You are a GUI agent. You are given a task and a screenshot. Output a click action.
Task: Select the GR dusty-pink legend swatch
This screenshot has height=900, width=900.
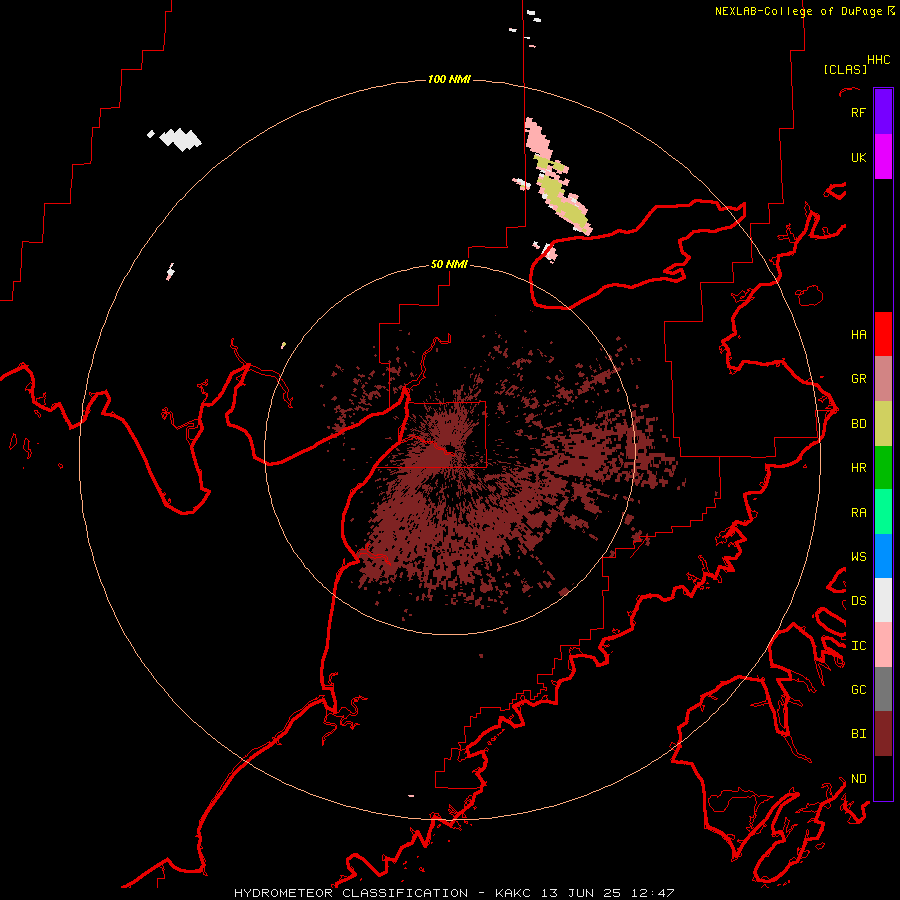(883, 379)
